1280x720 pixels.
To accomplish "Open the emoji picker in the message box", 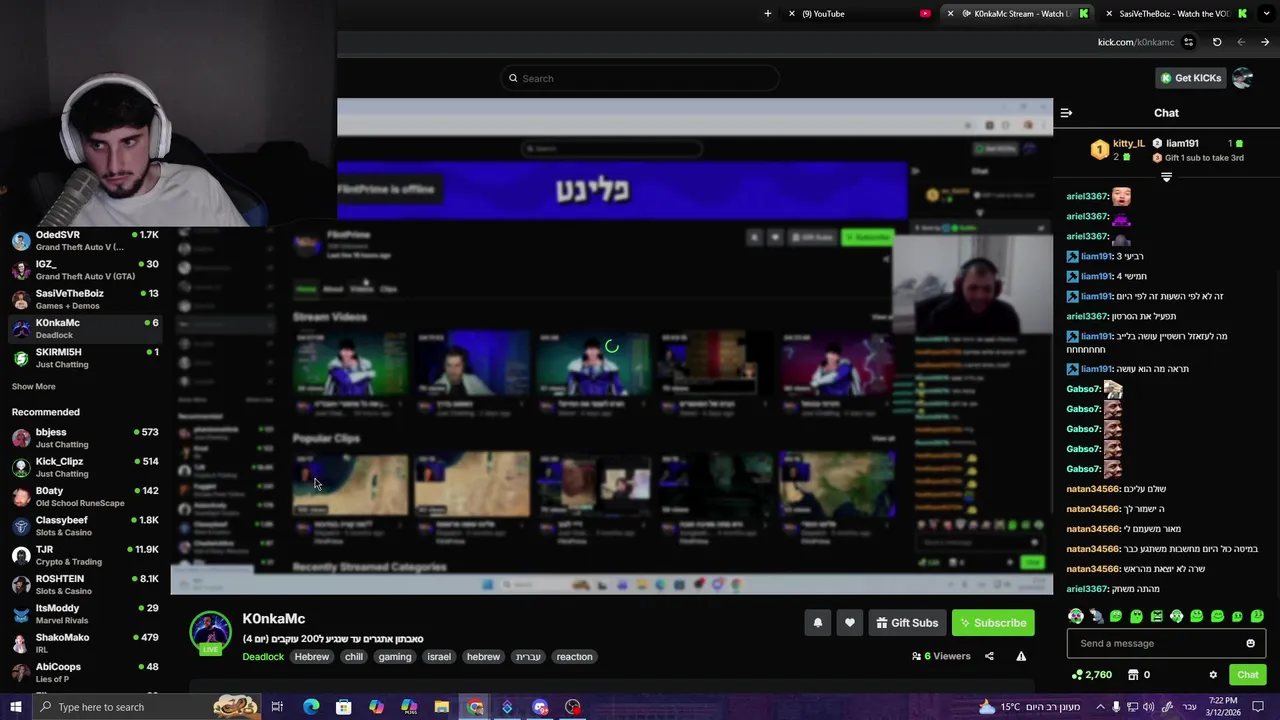I will [x=1250, y=643].
